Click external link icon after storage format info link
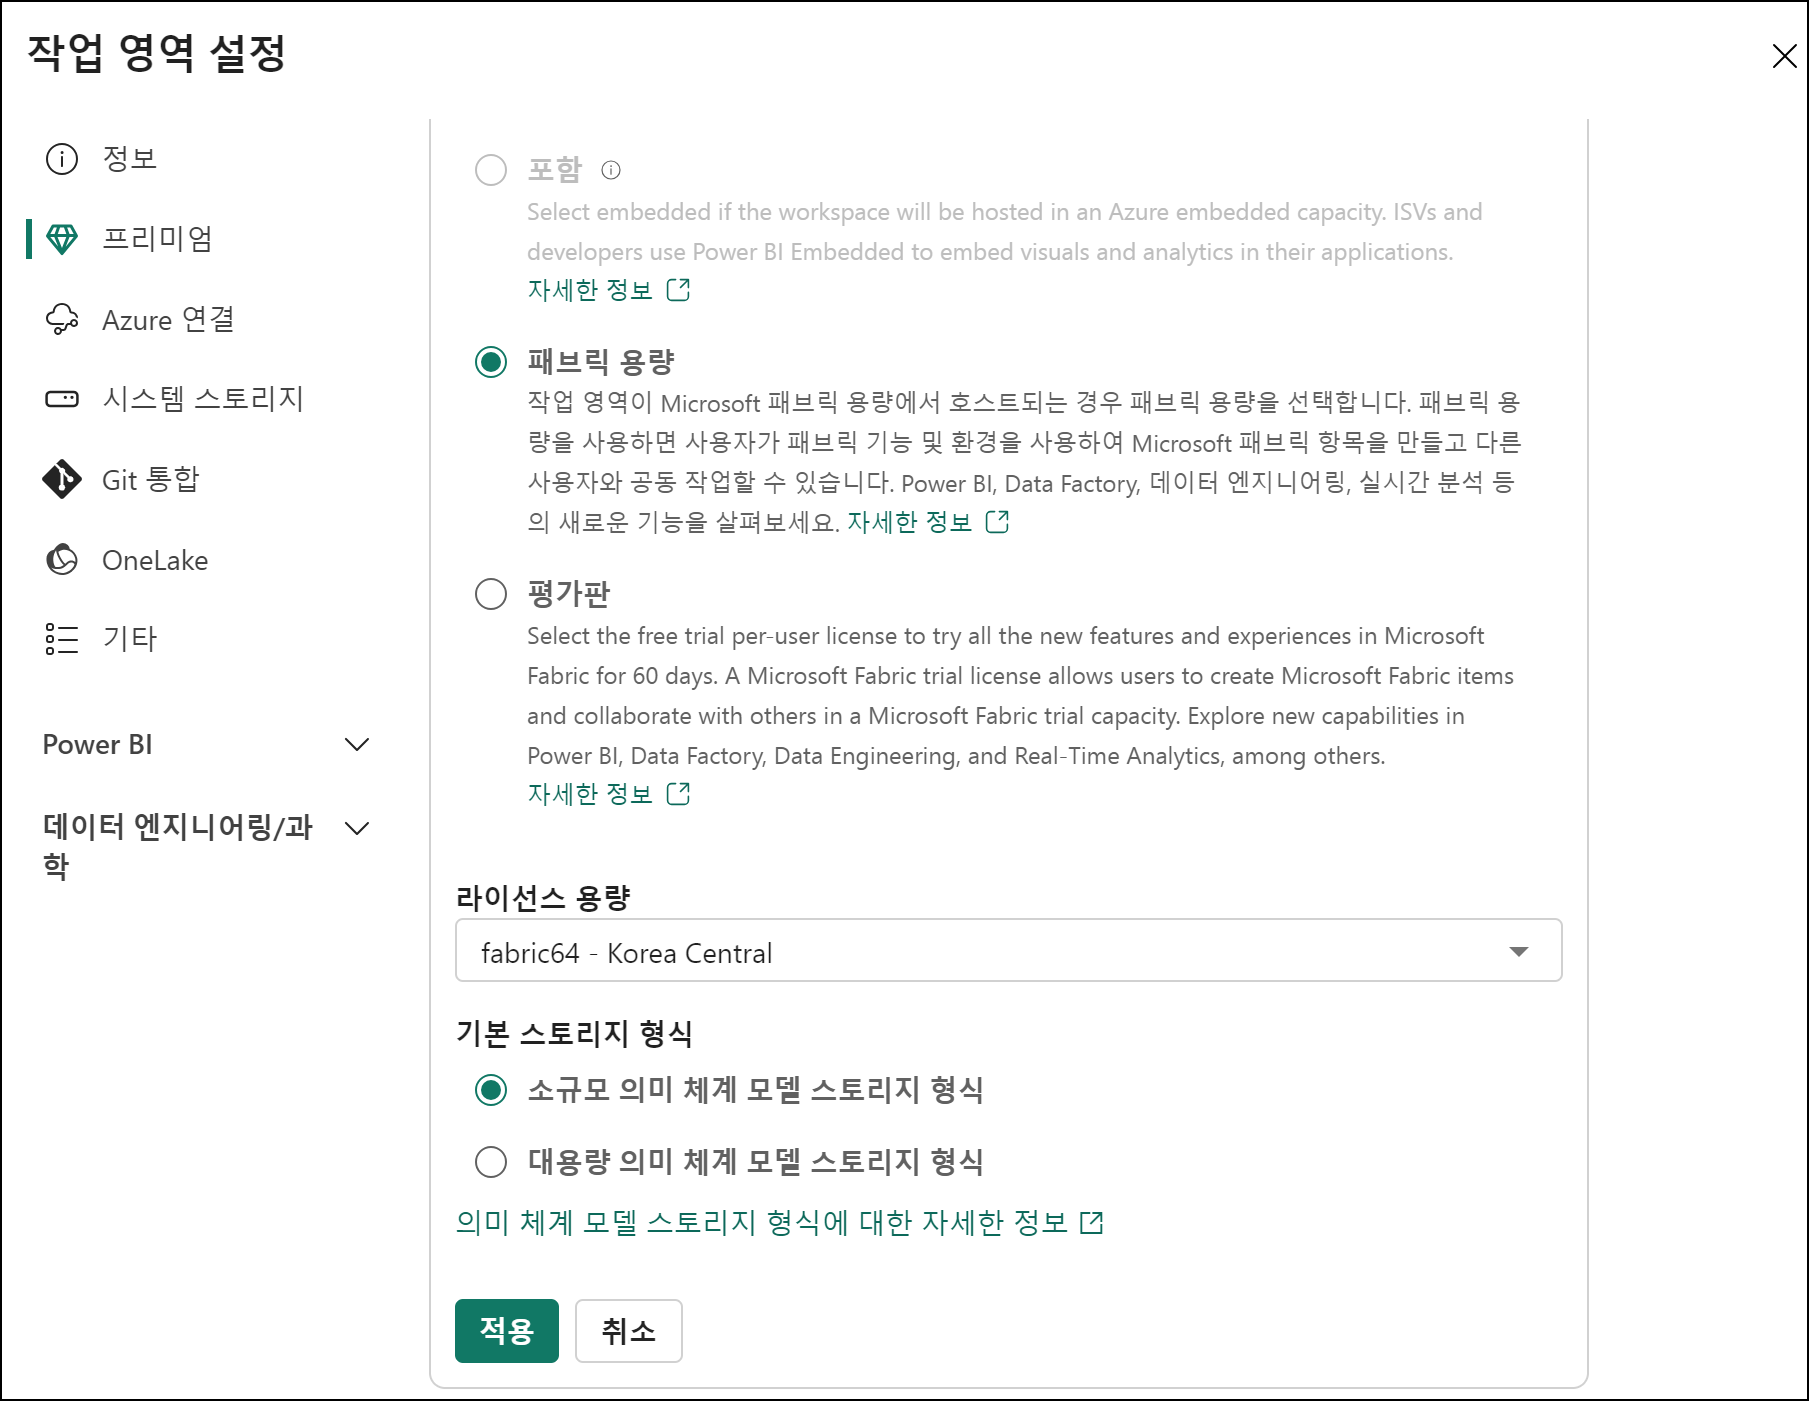The width and height of the screenshot is (1809, 1401). [1092, 1222]
